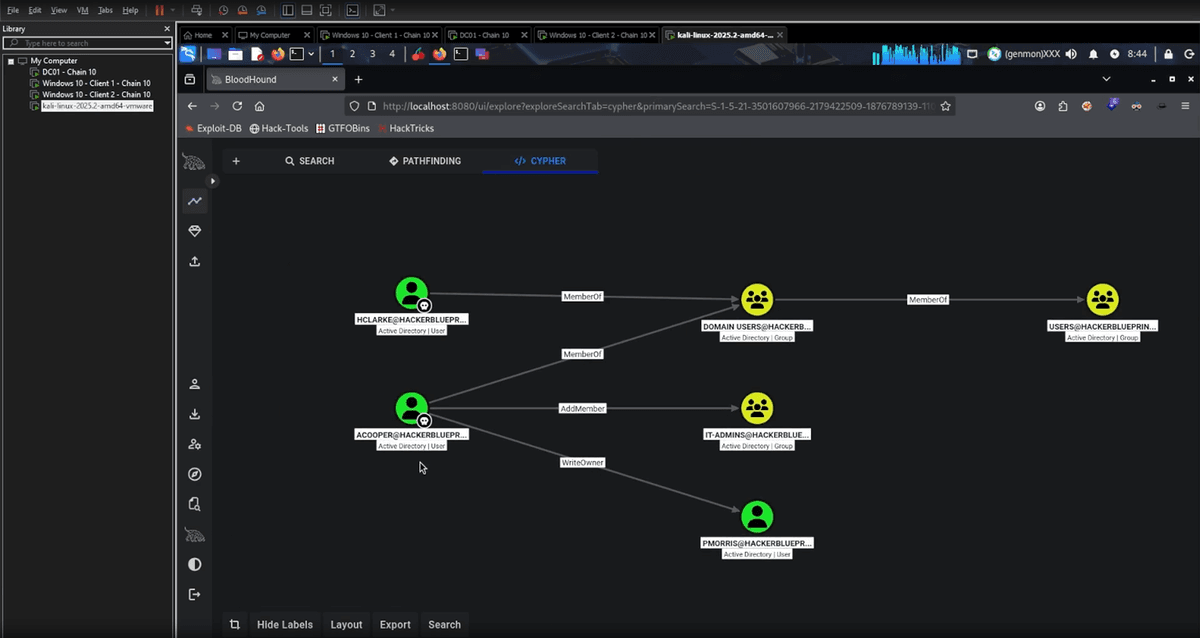Bookmark this page with the star icon
The image size is (1200, 638).
945,106
